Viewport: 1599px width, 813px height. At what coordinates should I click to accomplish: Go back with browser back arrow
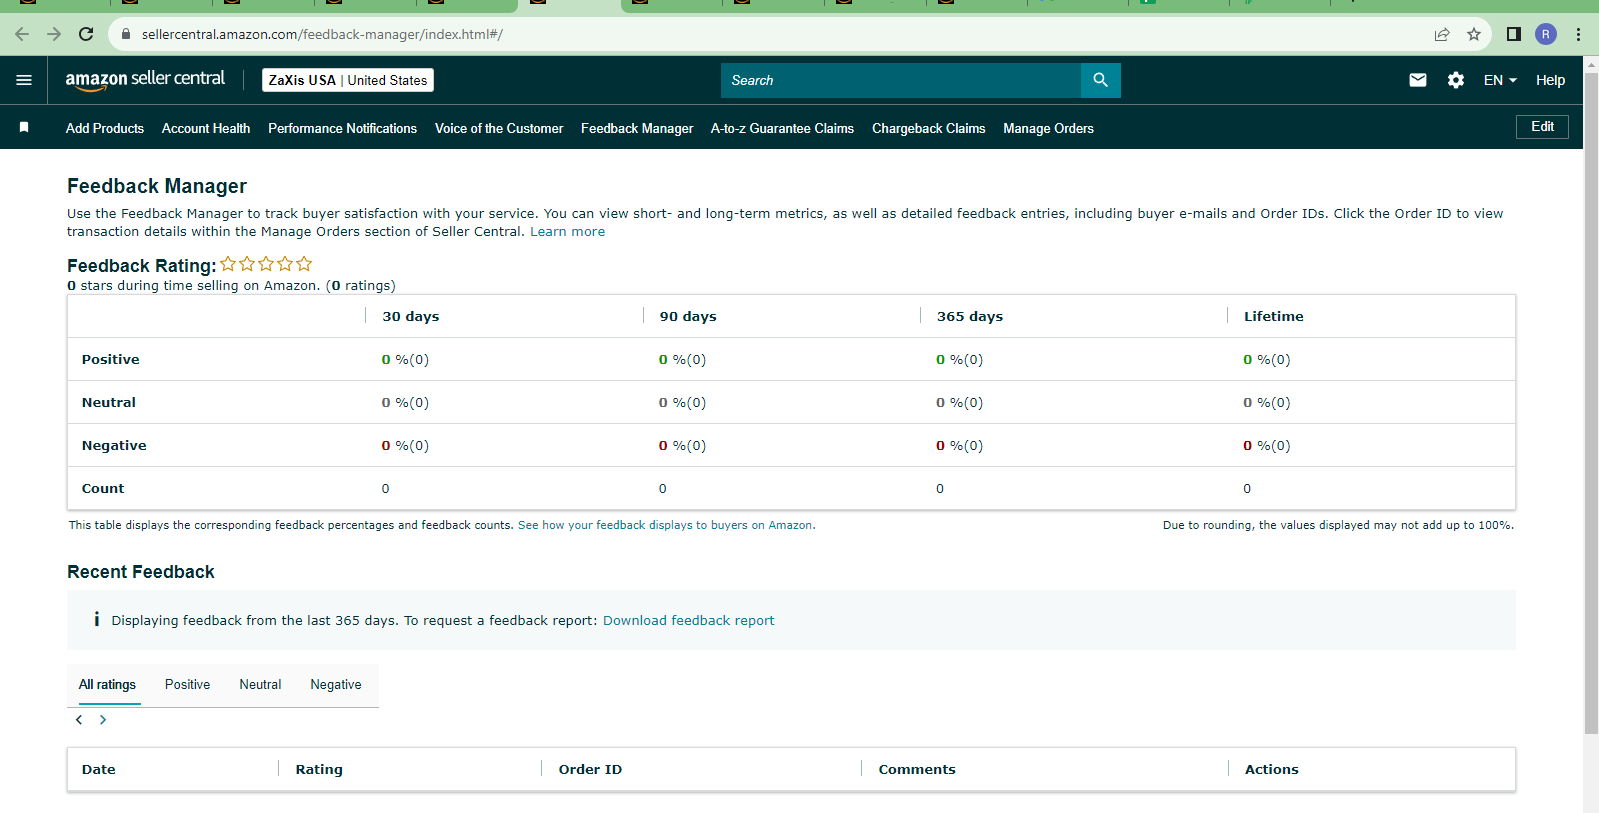click(x=22, y=34)
